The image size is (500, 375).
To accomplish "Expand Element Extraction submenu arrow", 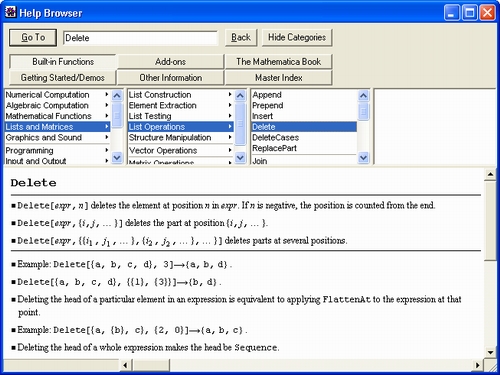I will pos(230,105).
